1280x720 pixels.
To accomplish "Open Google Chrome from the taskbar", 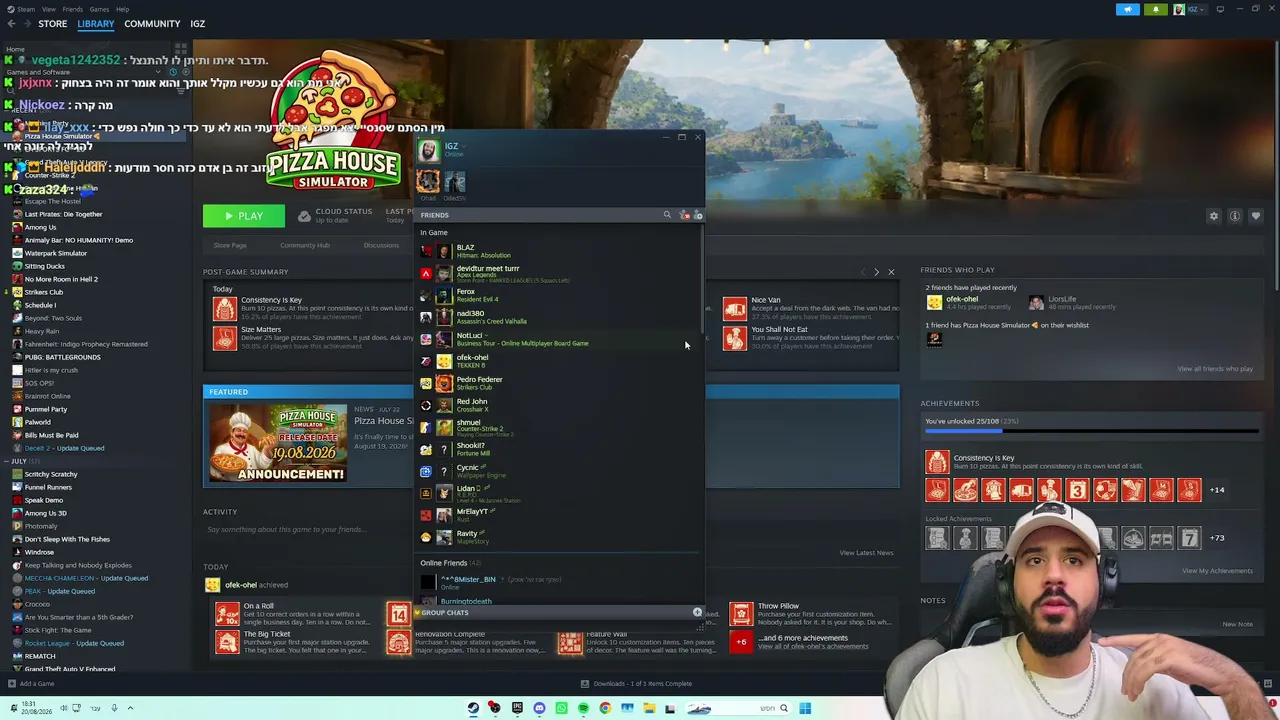I will tap(605, 709).
